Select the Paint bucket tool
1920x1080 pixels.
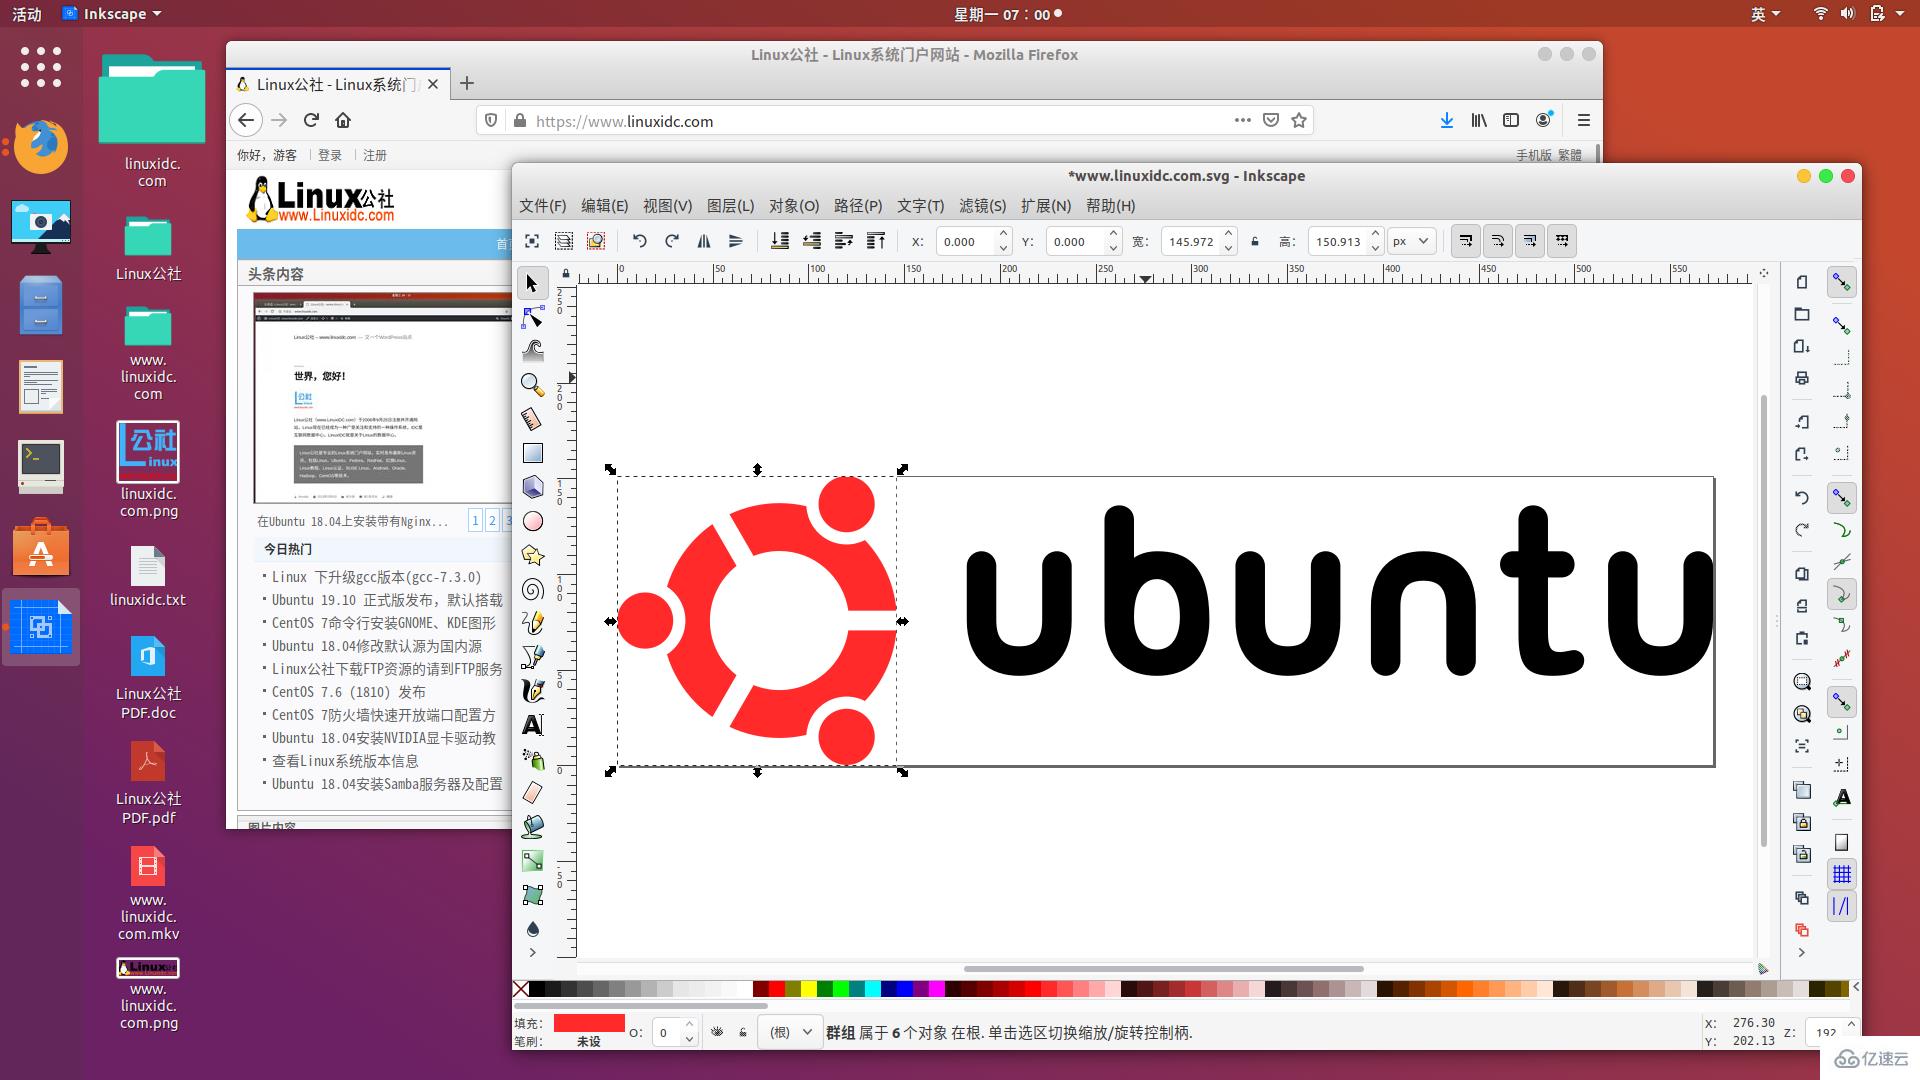pyautogui.click(x=532, y=827)
